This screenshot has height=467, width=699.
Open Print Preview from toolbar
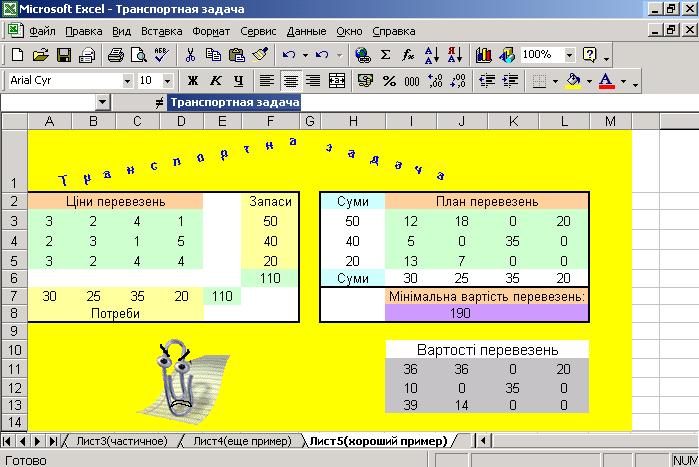137,55
